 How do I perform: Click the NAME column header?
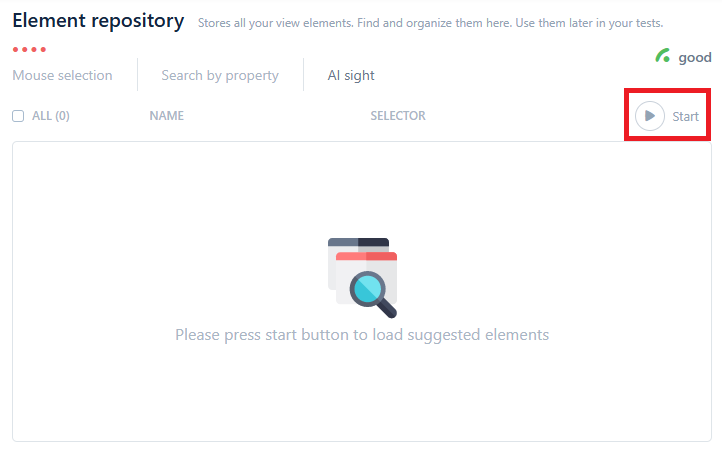(167, 116)
